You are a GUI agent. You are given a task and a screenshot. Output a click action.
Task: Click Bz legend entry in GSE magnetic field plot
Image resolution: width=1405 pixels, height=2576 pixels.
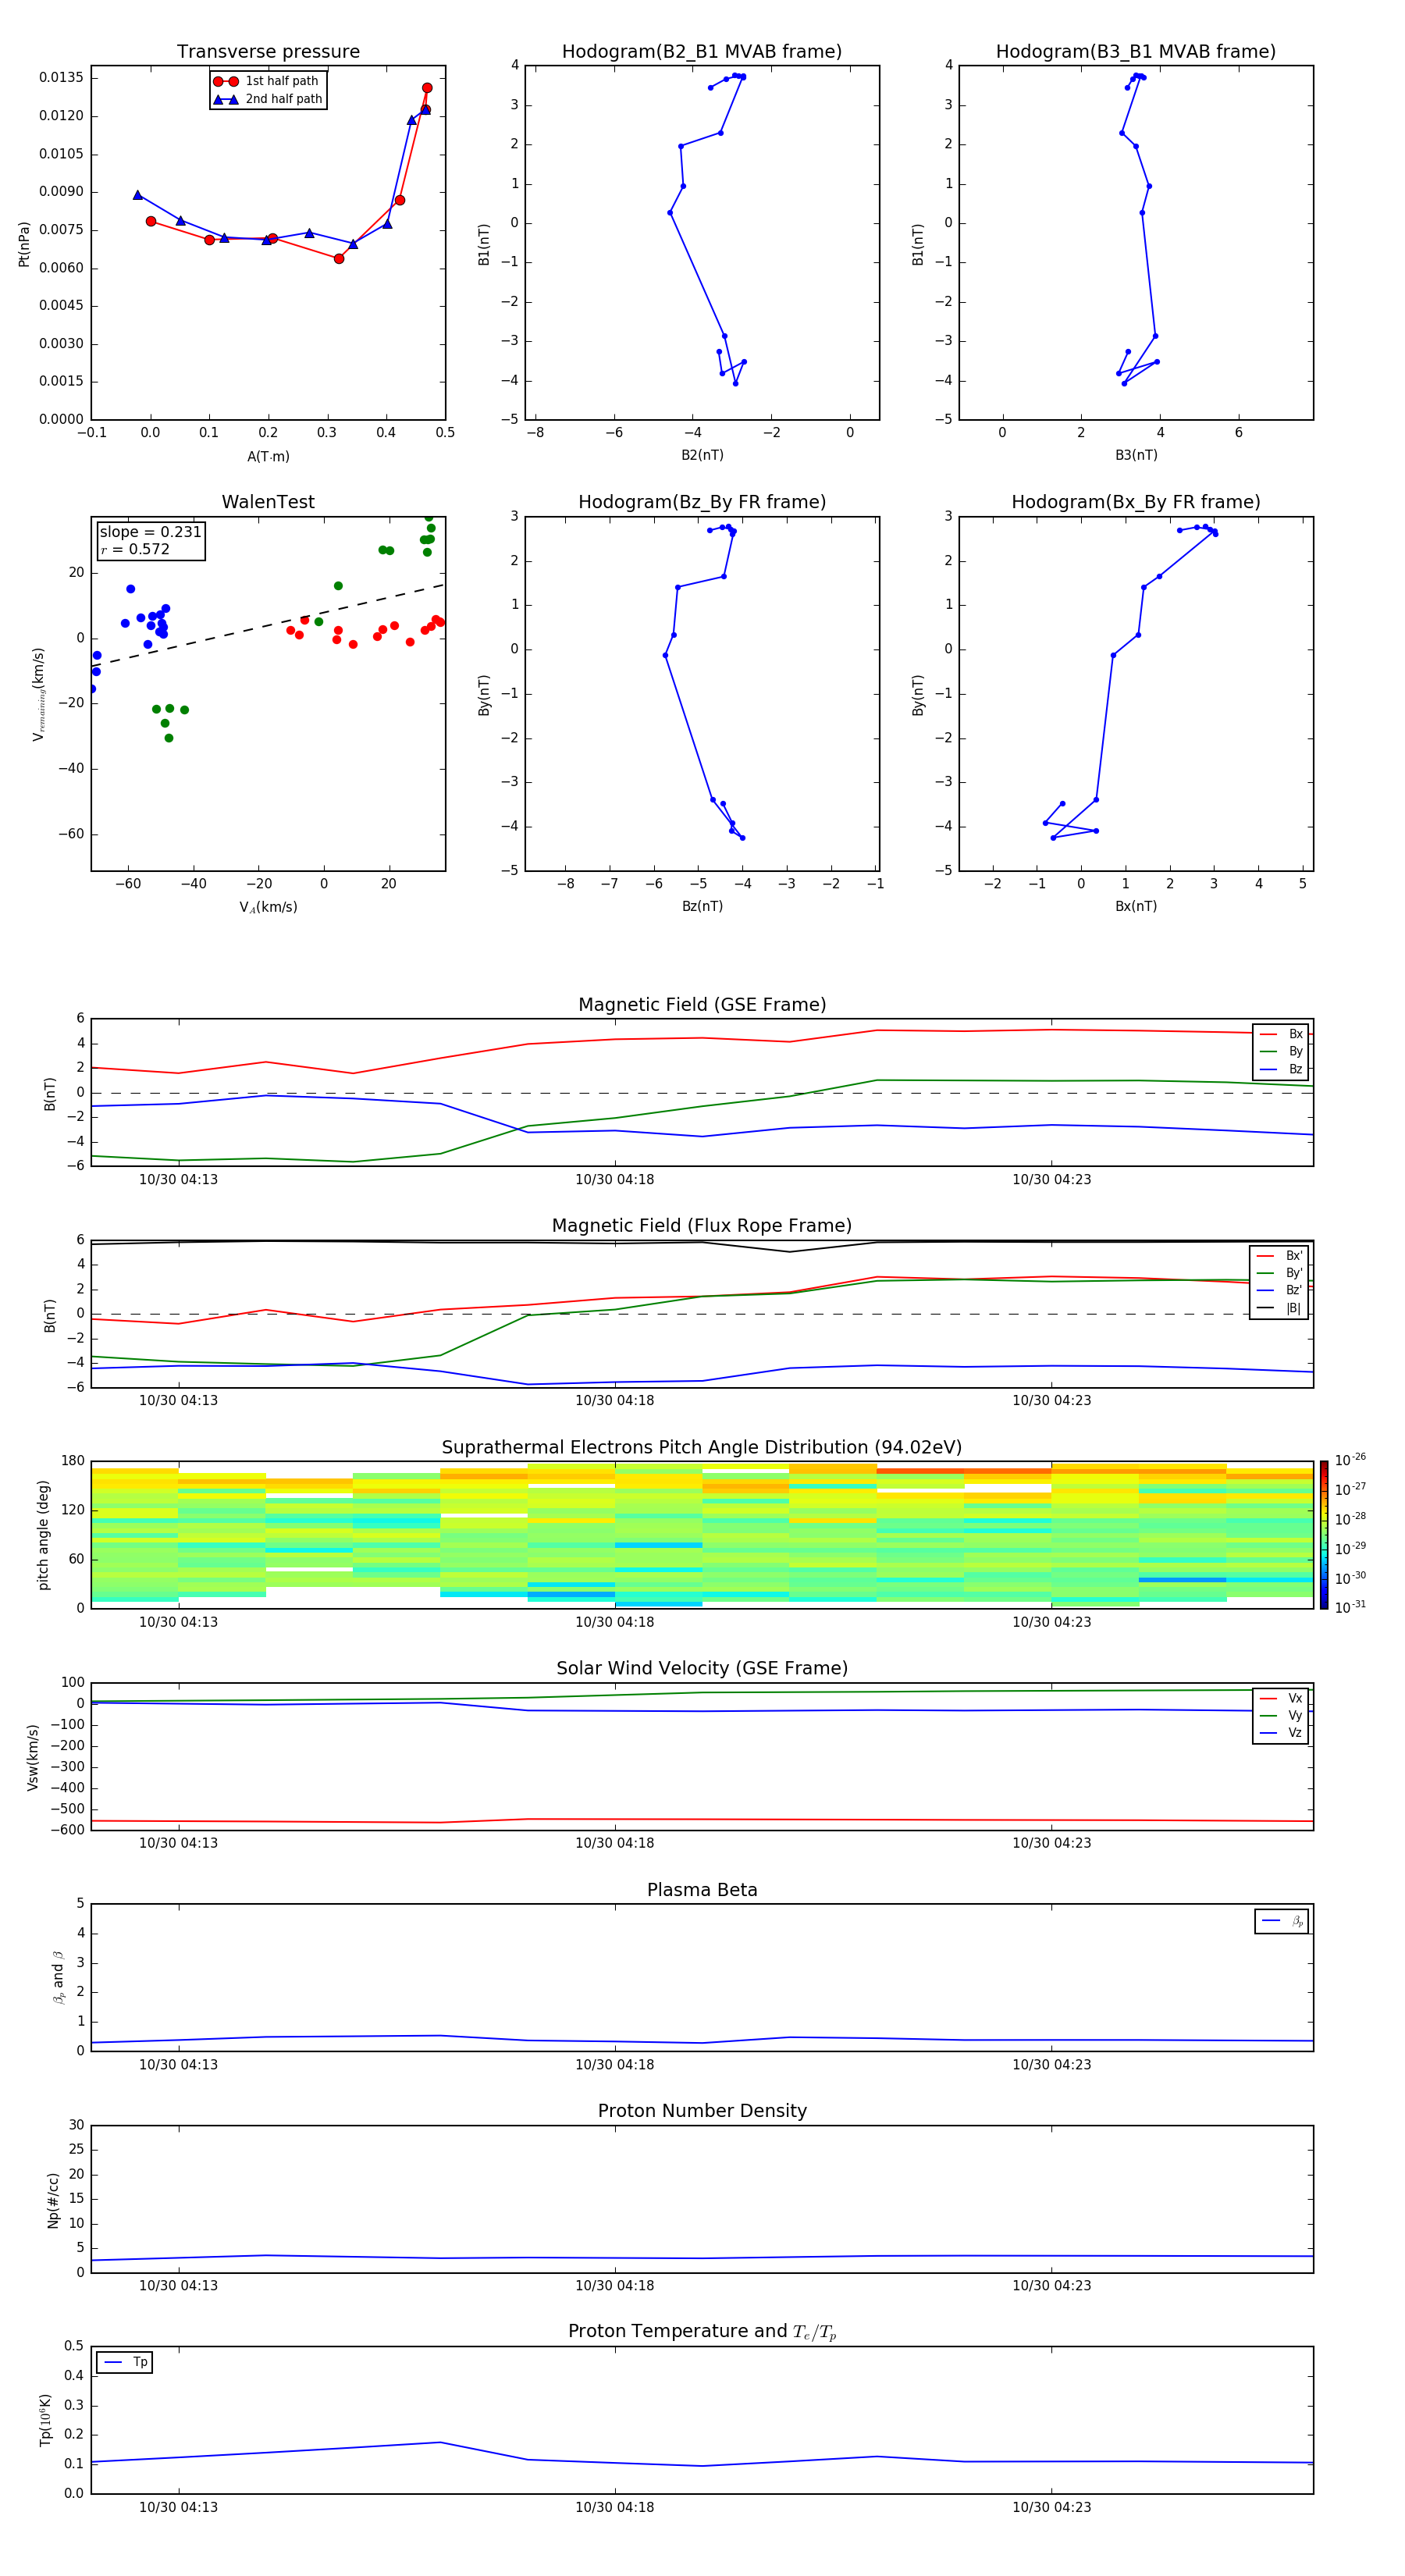1281,1069
